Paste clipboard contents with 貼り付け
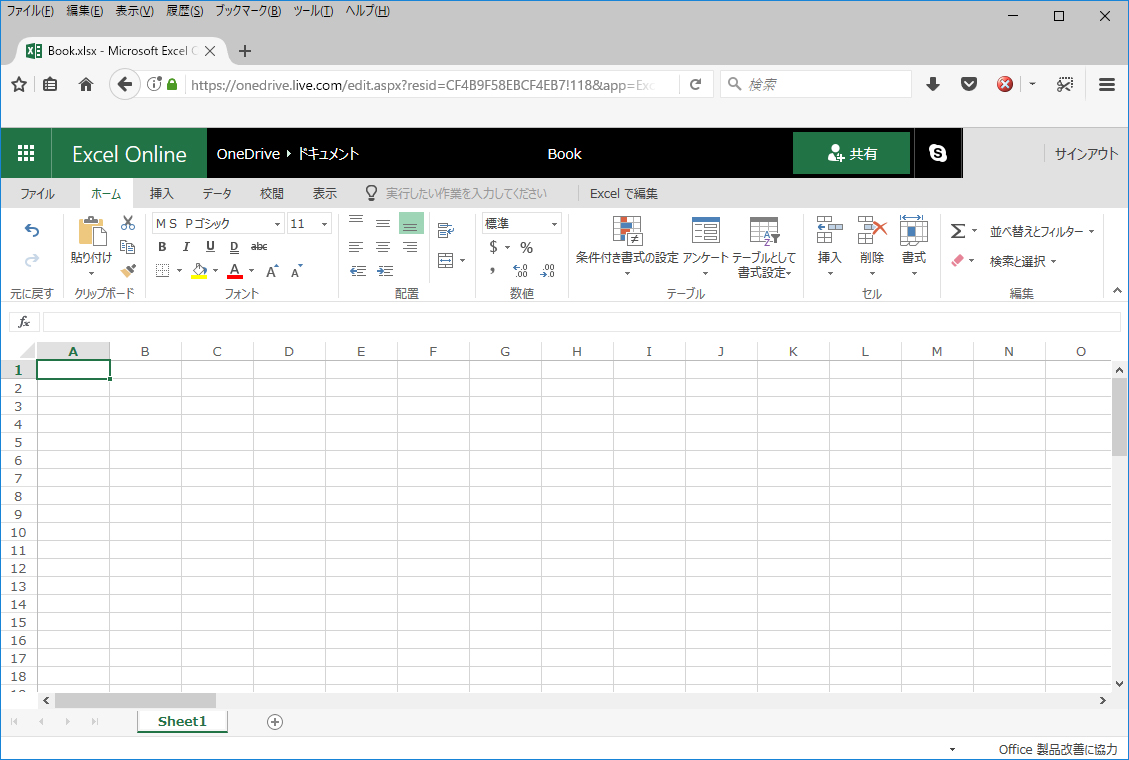The width and height of the screenshot is (1129, 760). tap(91, 247)
